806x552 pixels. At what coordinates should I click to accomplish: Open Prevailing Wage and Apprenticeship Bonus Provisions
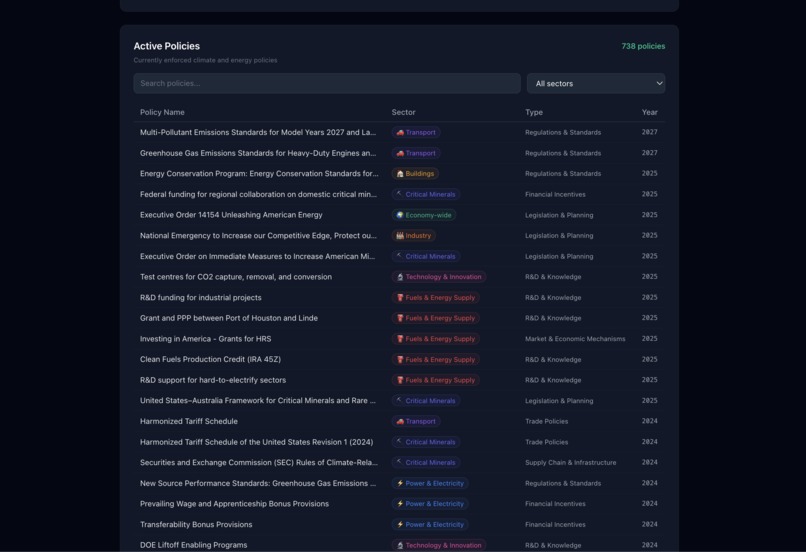tap(234, 504)
